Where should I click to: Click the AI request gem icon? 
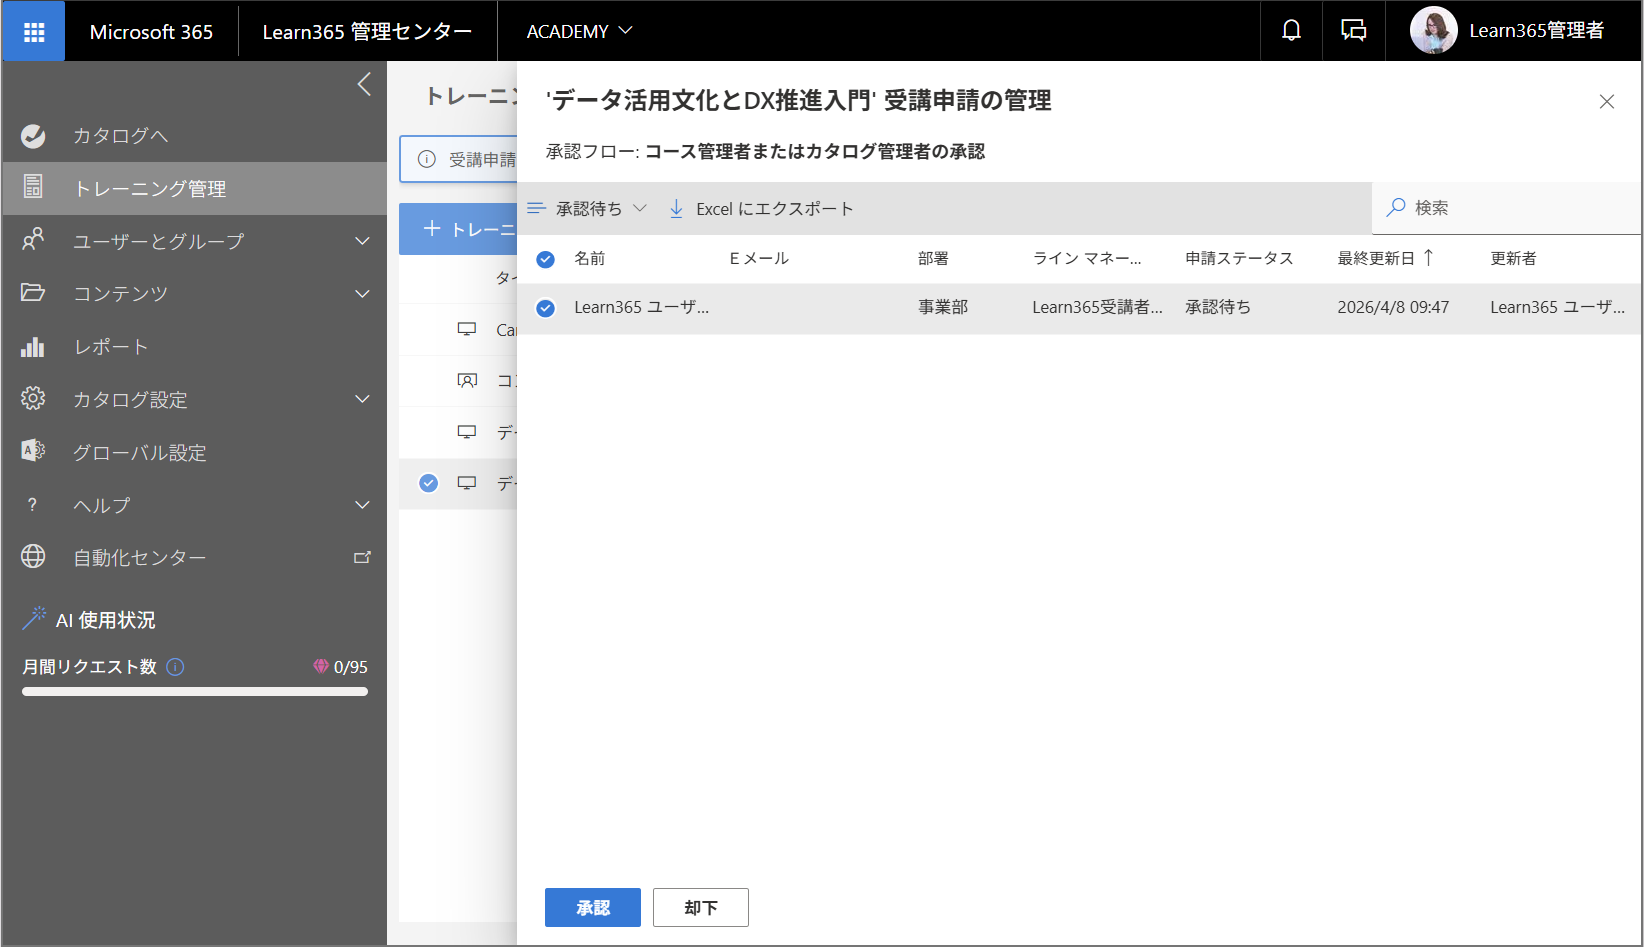(x=321, y=666)
